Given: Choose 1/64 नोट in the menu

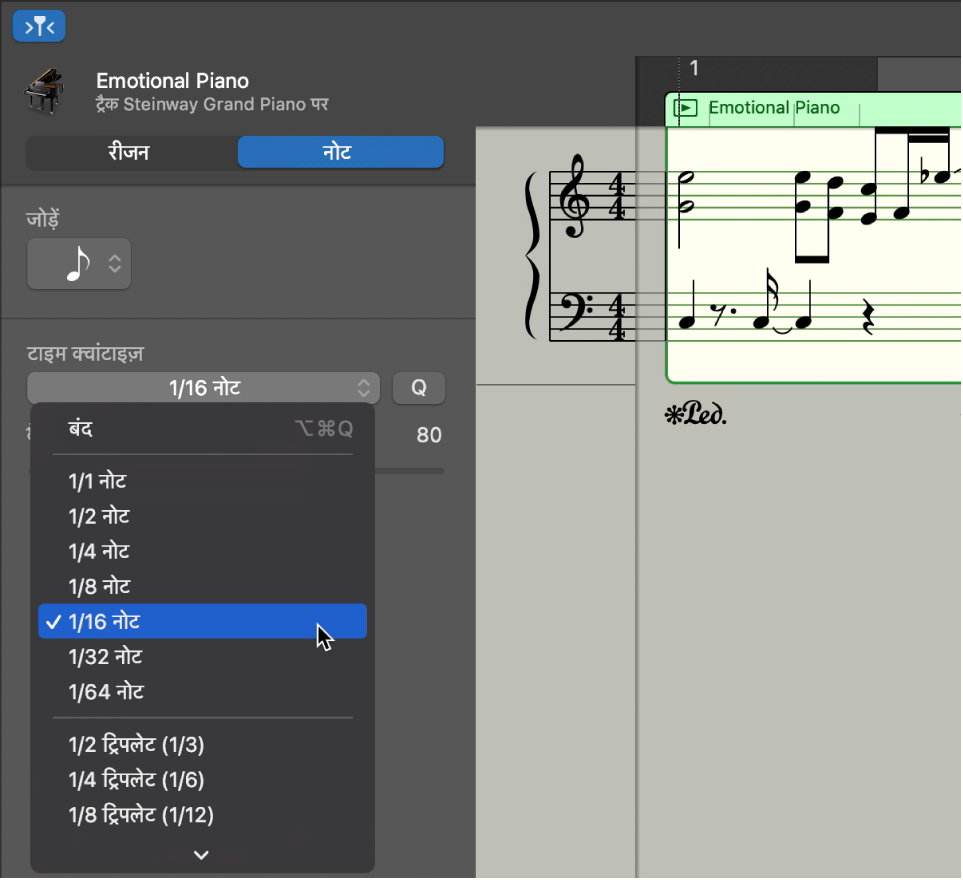Looking at the screenshot, I should click(203, 692).
